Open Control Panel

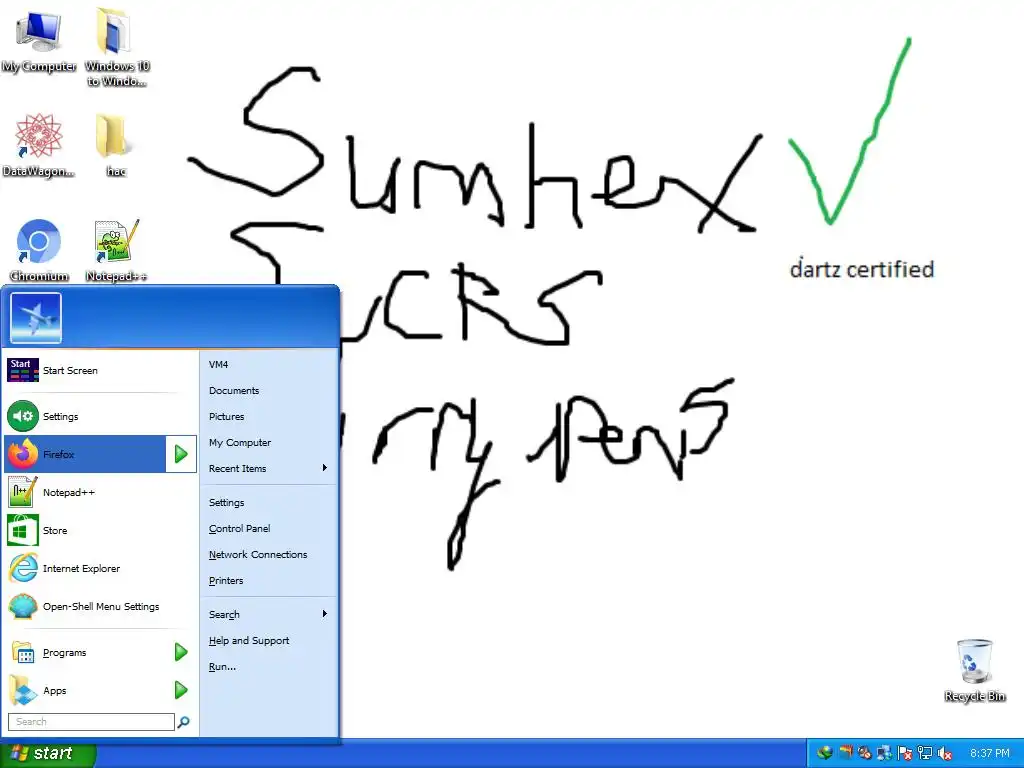pyautogui.click(x=268, y=528)
